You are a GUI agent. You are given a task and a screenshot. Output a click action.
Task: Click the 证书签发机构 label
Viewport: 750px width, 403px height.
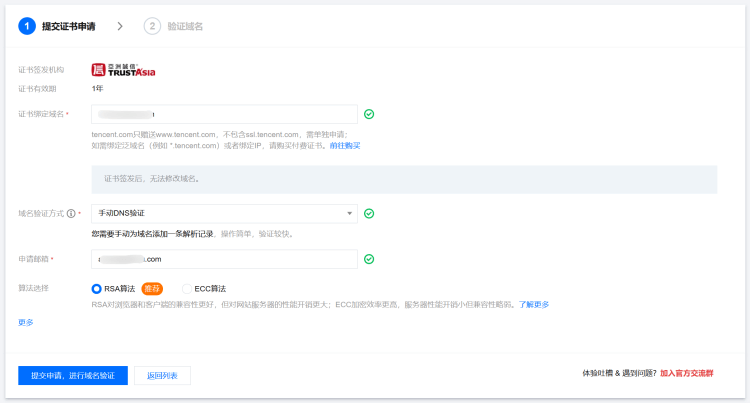tap(41, 70)
